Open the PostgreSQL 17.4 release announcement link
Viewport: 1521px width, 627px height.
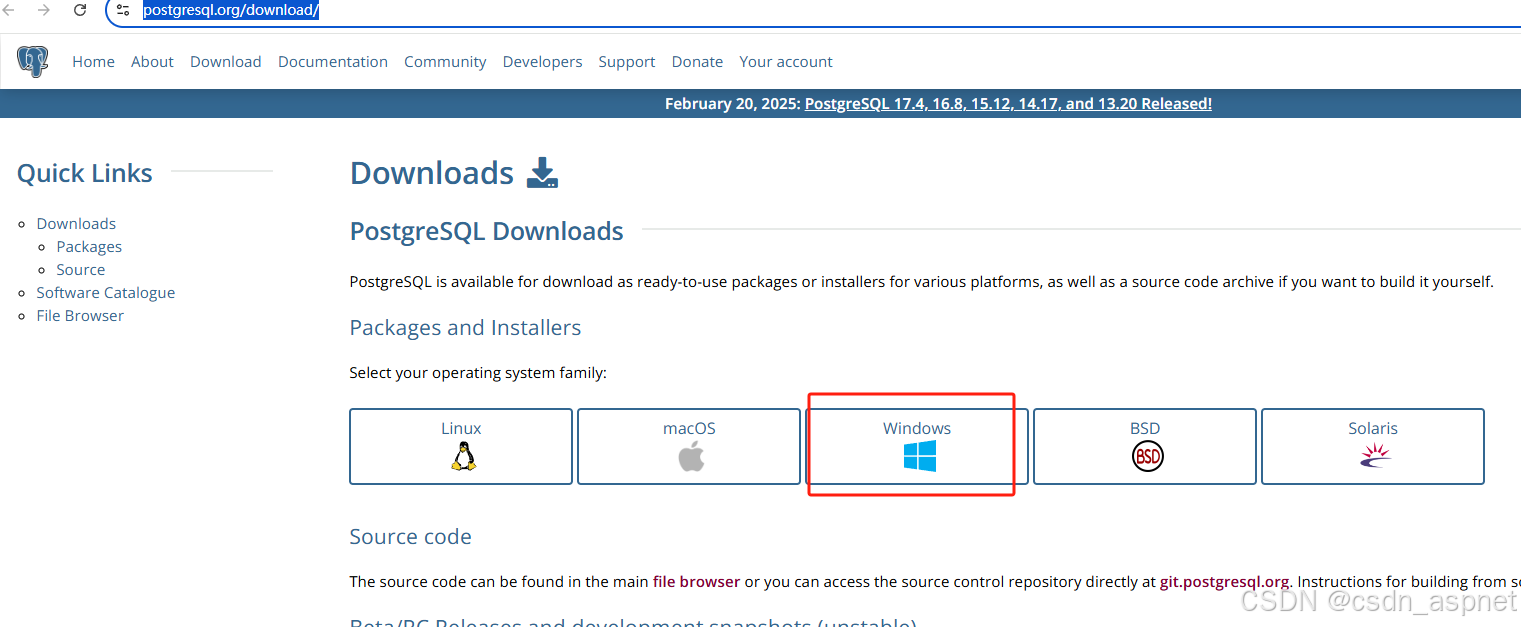pos(1008,104)
